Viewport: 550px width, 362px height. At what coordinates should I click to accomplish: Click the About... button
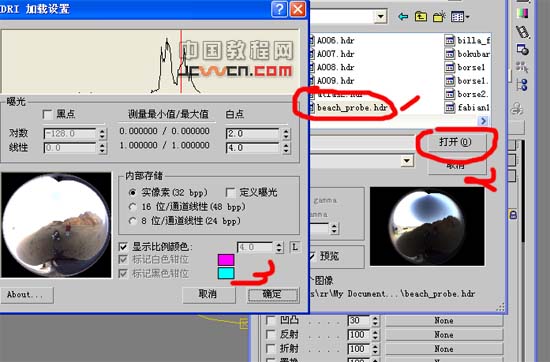pyautogui.click(x=27, y=295)
